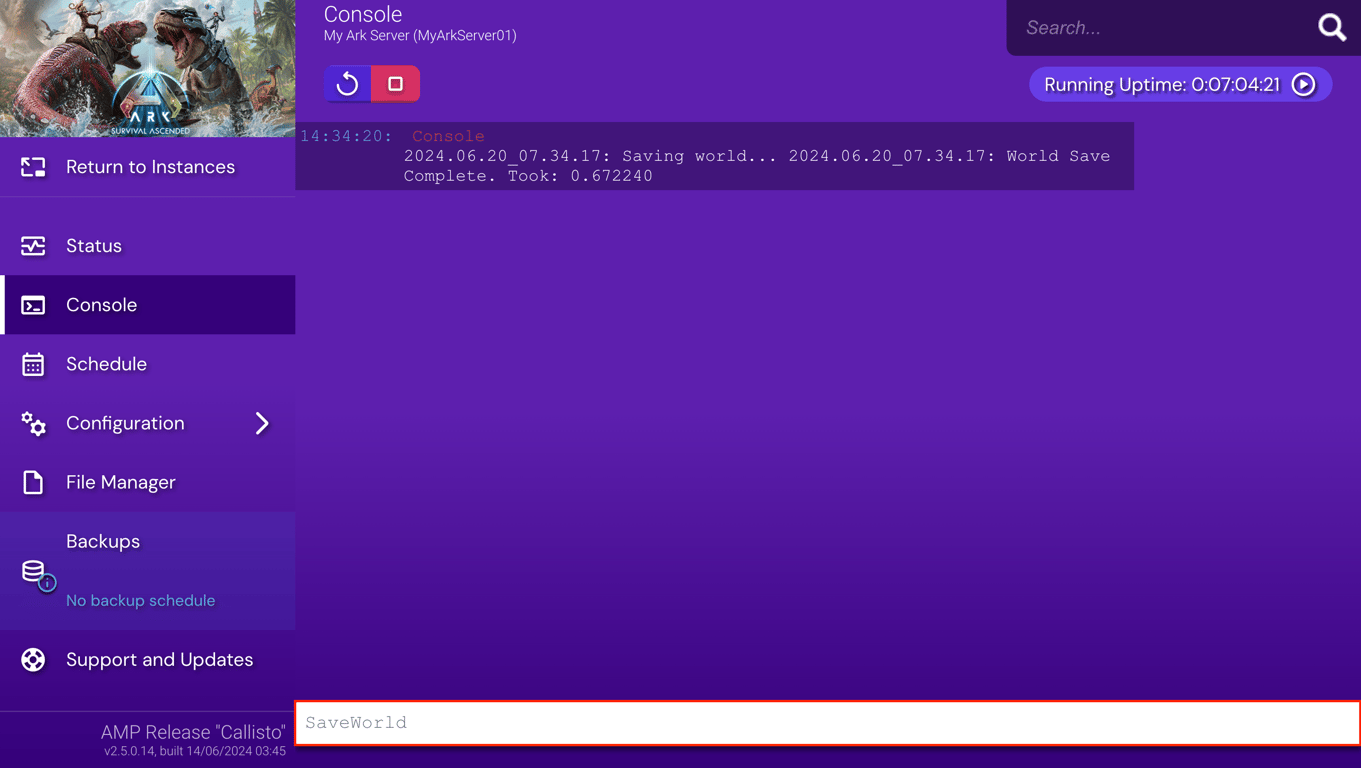The height and width of the screenshot is (768, 1361).
Task: Select the Status graph icon in sidebar
Action: tap(33, 245)
